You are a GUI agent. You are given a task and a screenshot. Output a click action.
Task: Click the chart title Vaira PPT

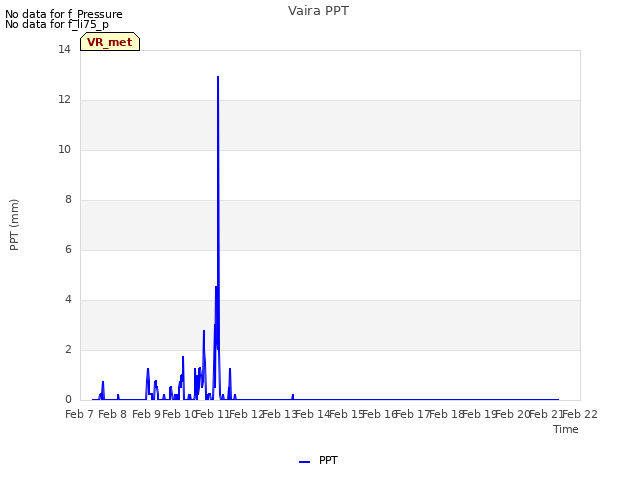pyautogui.click(x=318, y=11)
